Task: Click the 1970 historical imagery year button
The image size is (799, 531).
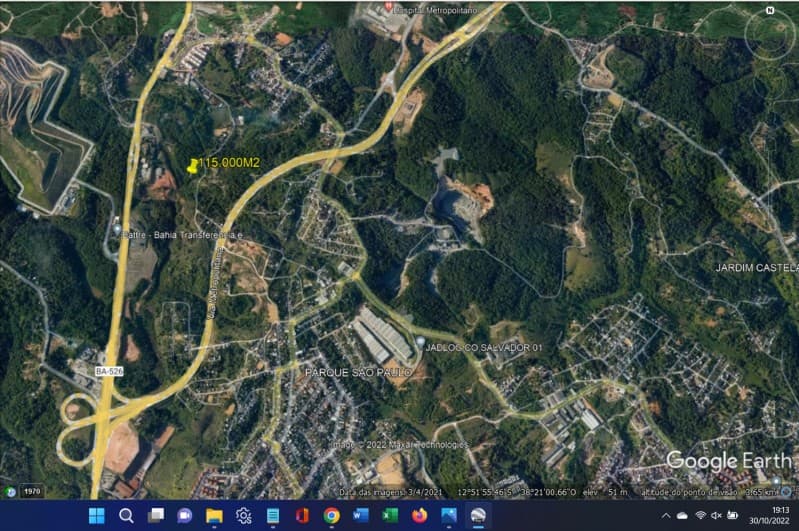Action: (x=32, y=492)
